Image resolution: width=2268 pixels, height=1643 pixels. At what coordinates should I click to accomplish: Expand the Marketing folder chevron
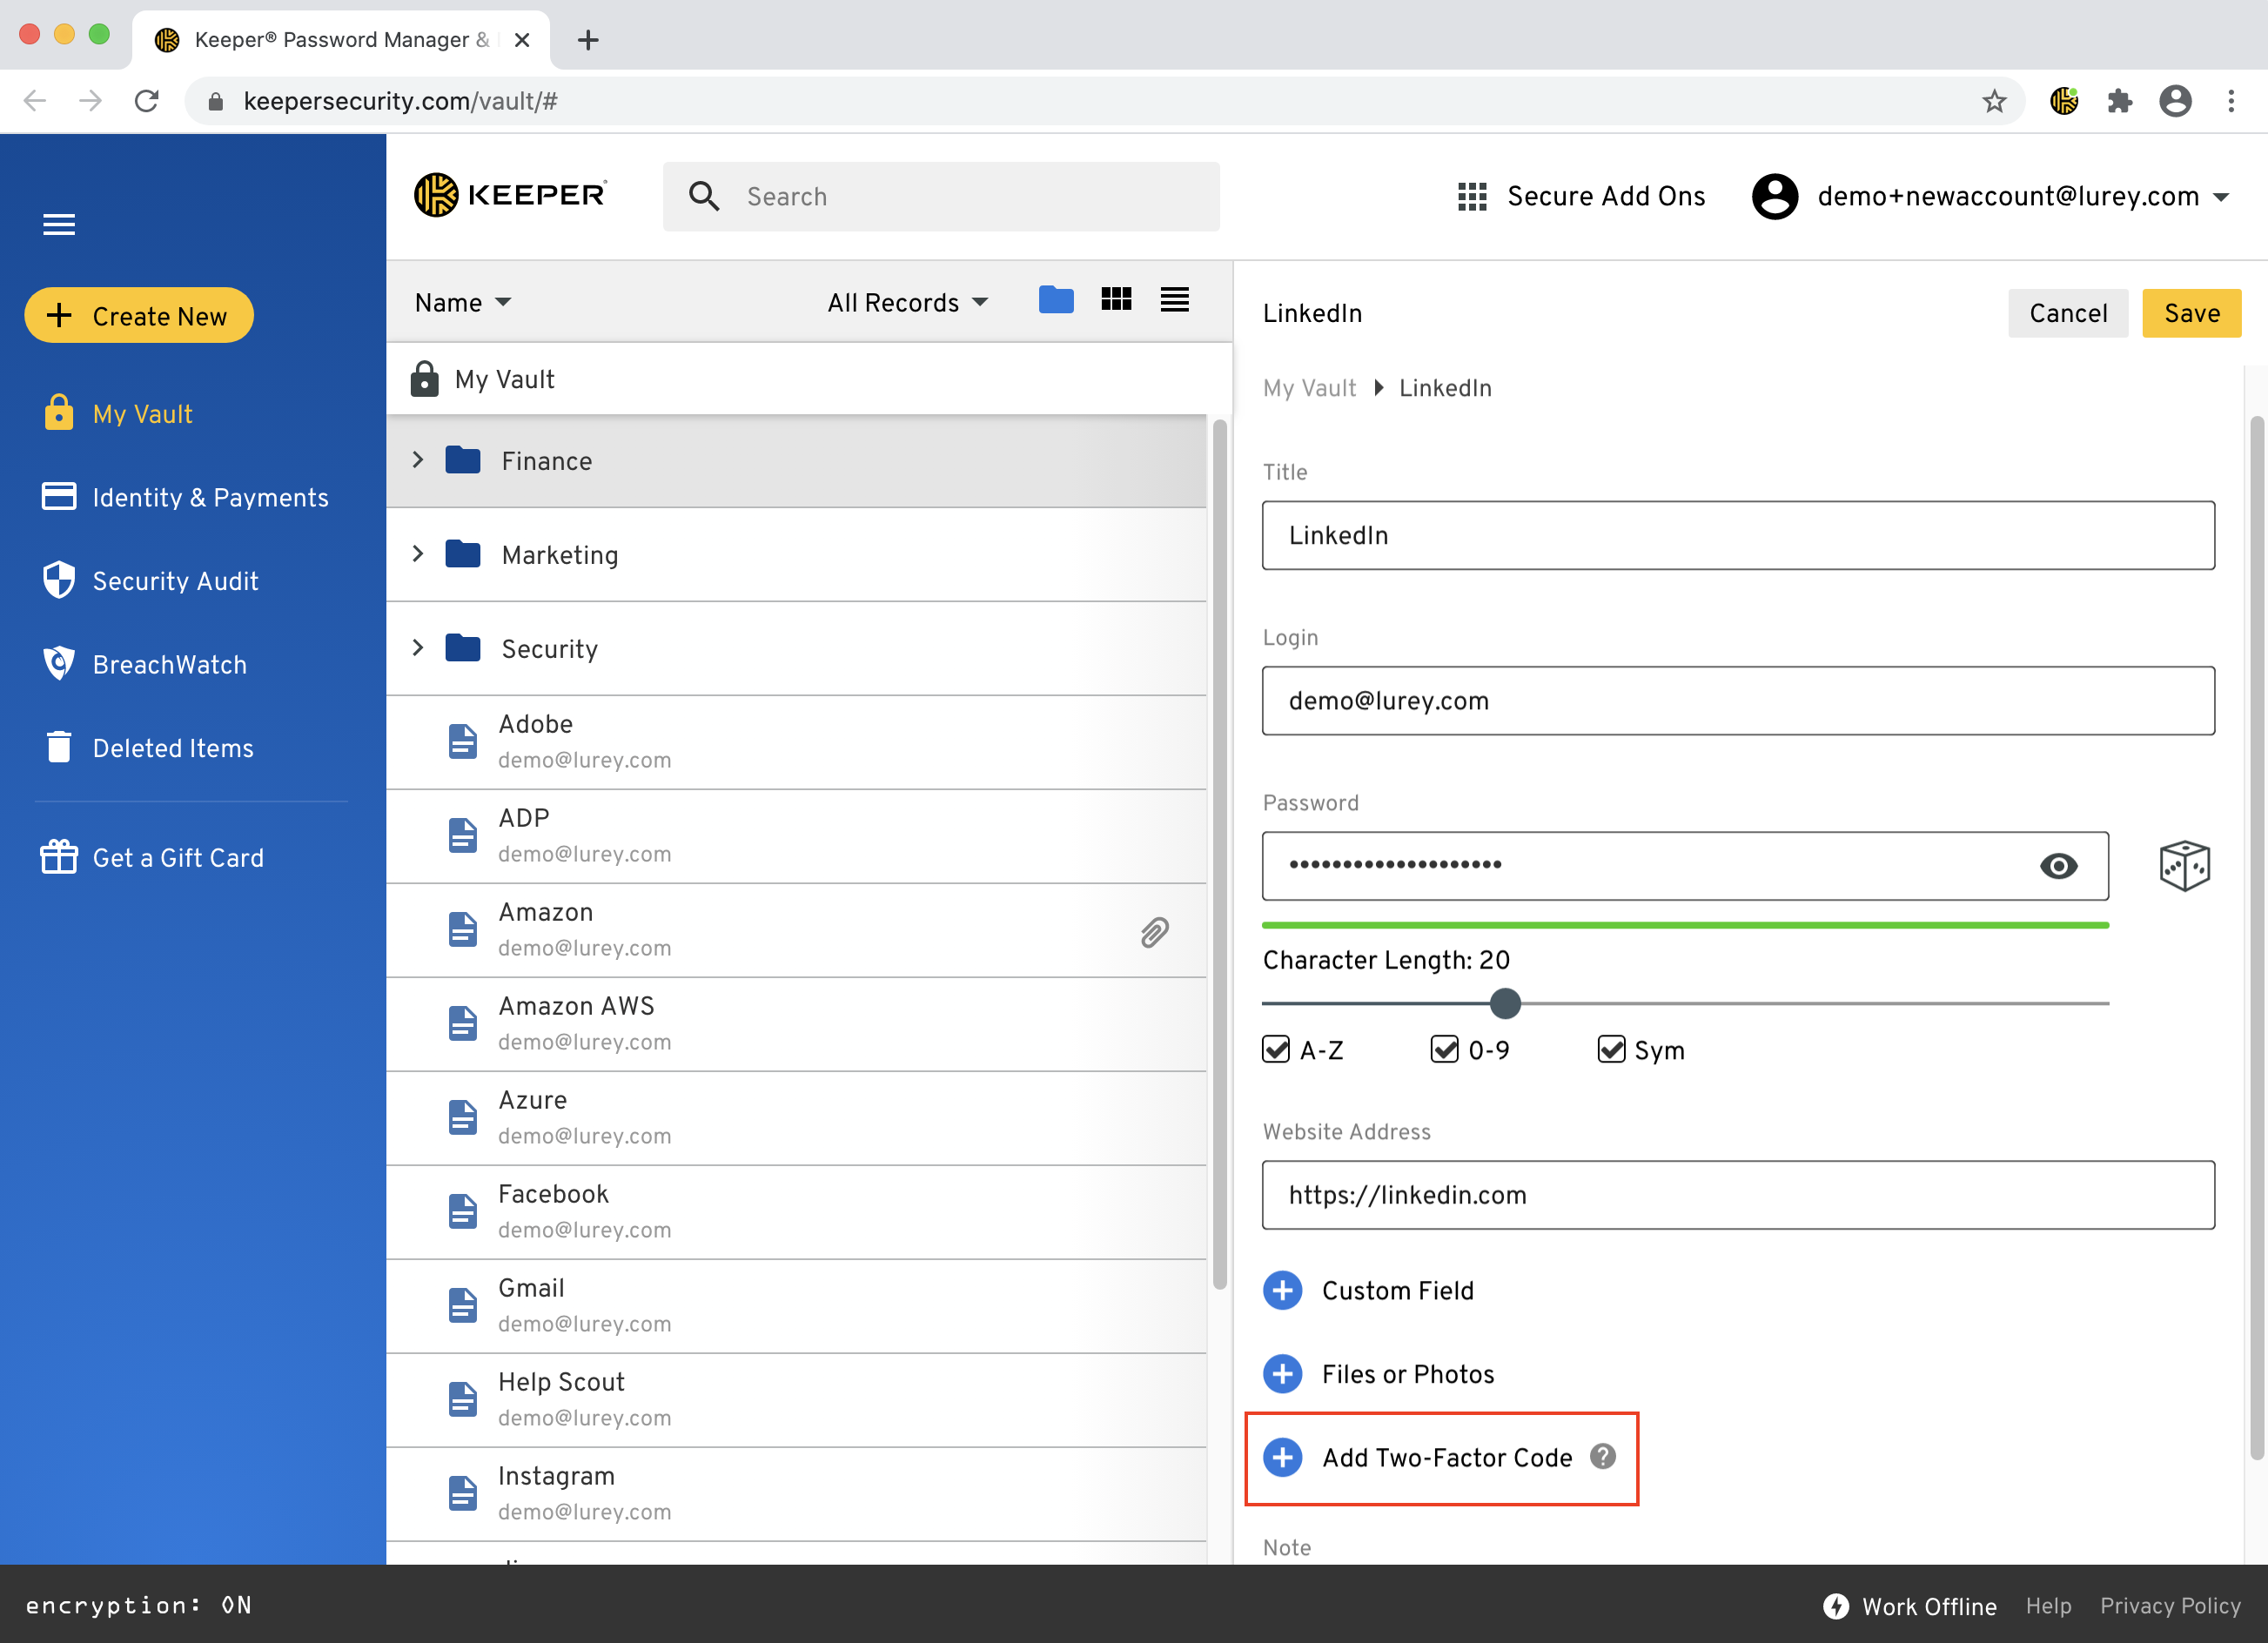[x=418, y=553]
